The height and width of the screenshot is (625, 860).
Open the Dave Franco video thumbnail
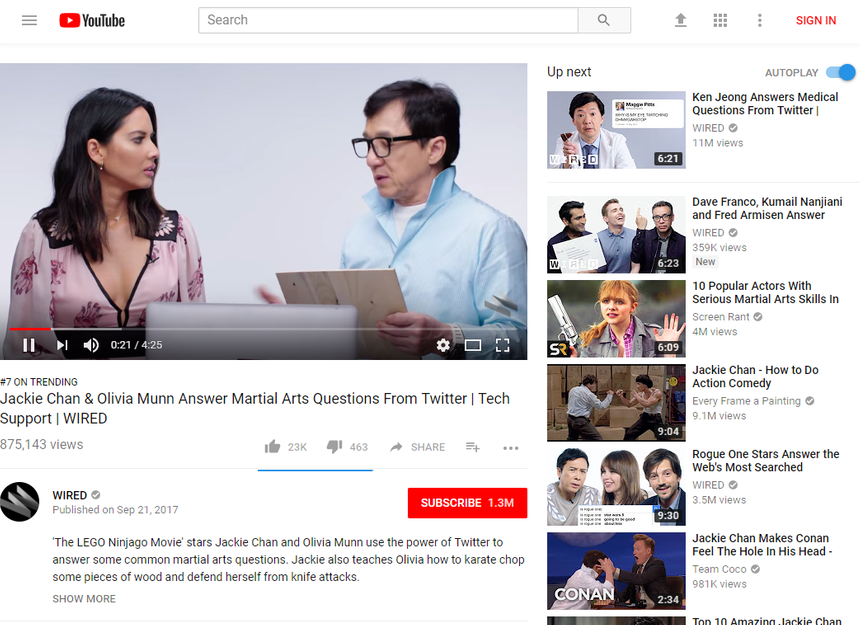[x=616, y=234]
